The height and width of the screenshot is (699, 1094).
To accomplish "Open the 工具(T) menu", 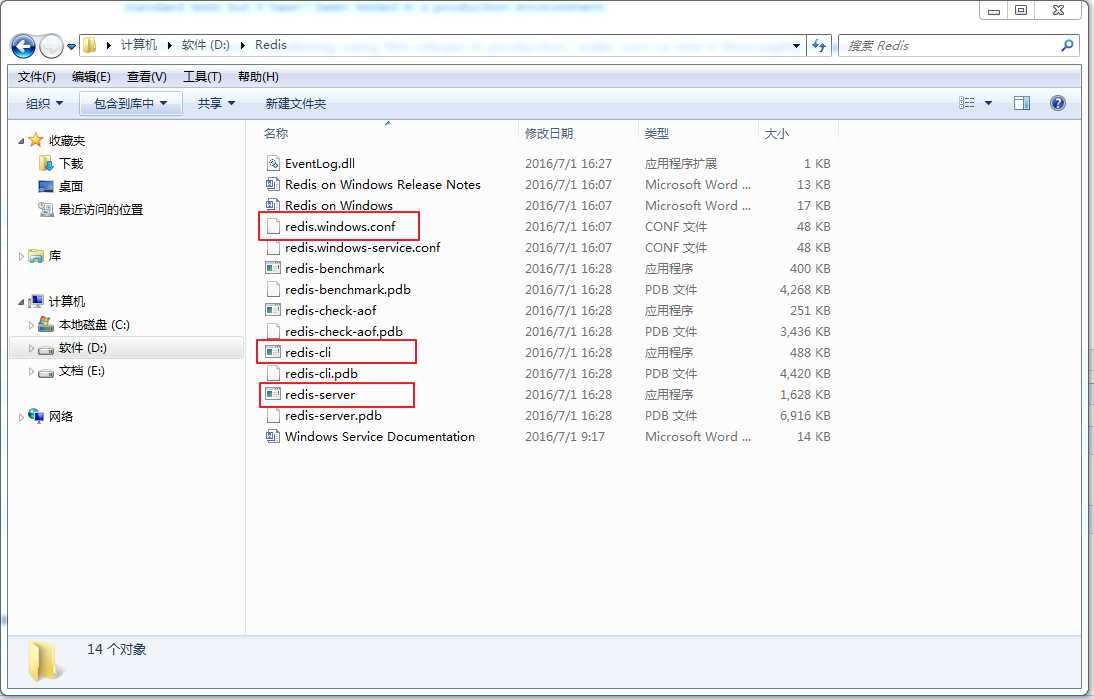I will (202, 77).
